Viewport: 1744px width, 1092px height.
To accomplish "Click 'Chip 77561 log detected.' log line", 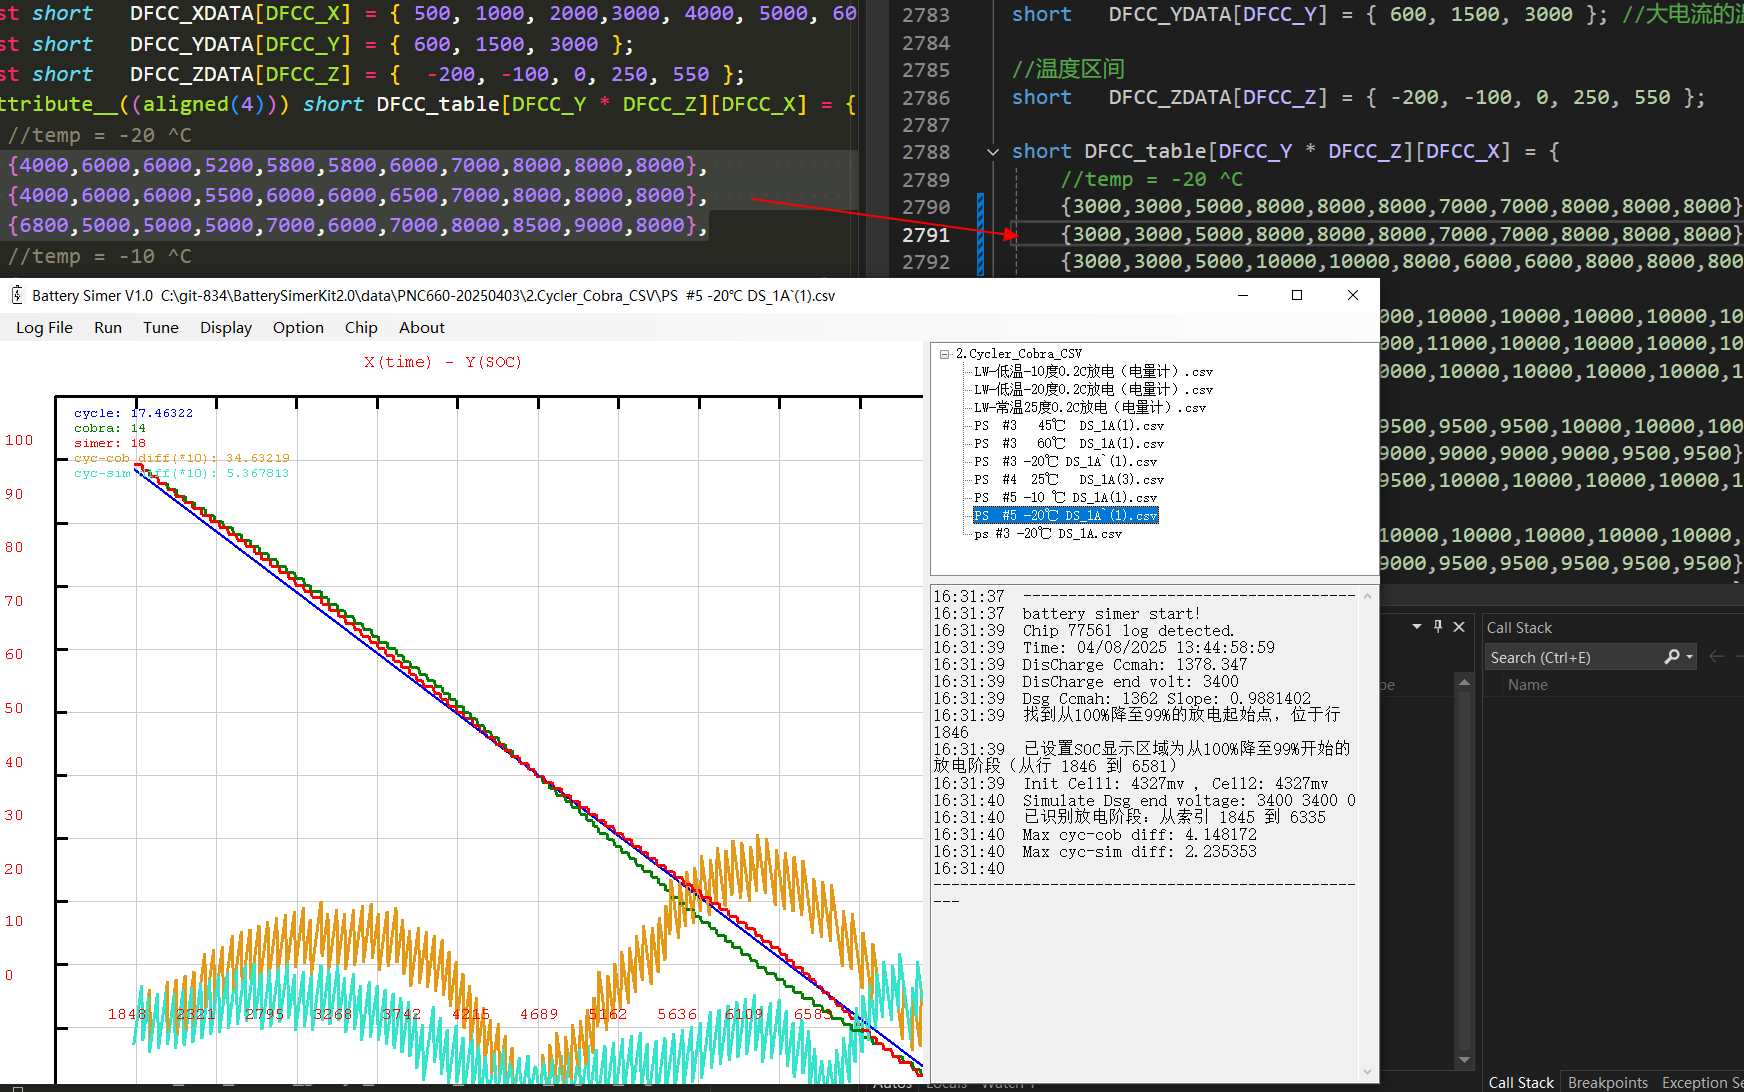I will [1128, 631].
